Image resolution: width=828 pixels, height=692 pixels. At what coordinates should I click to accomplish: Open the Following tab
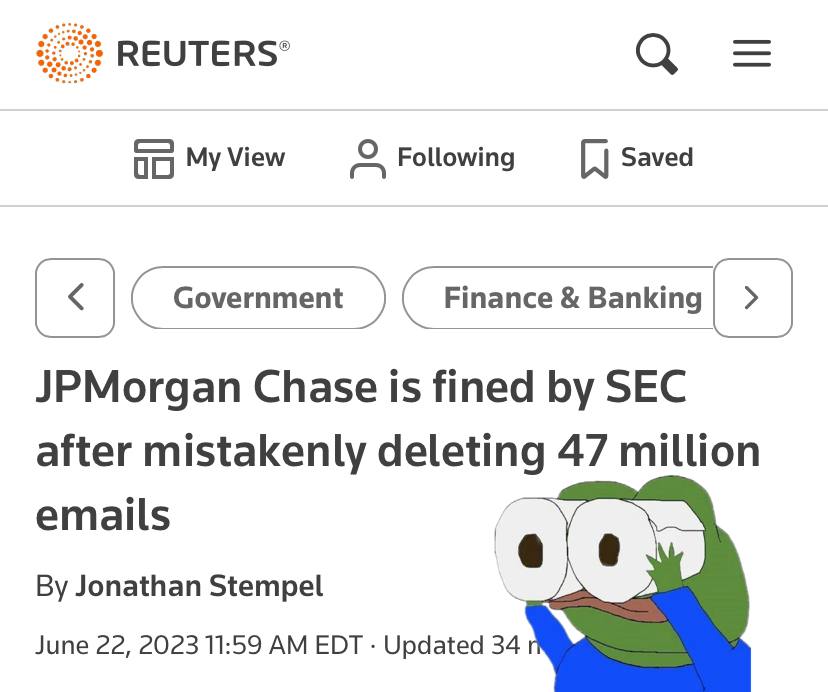tap(432, 158)
